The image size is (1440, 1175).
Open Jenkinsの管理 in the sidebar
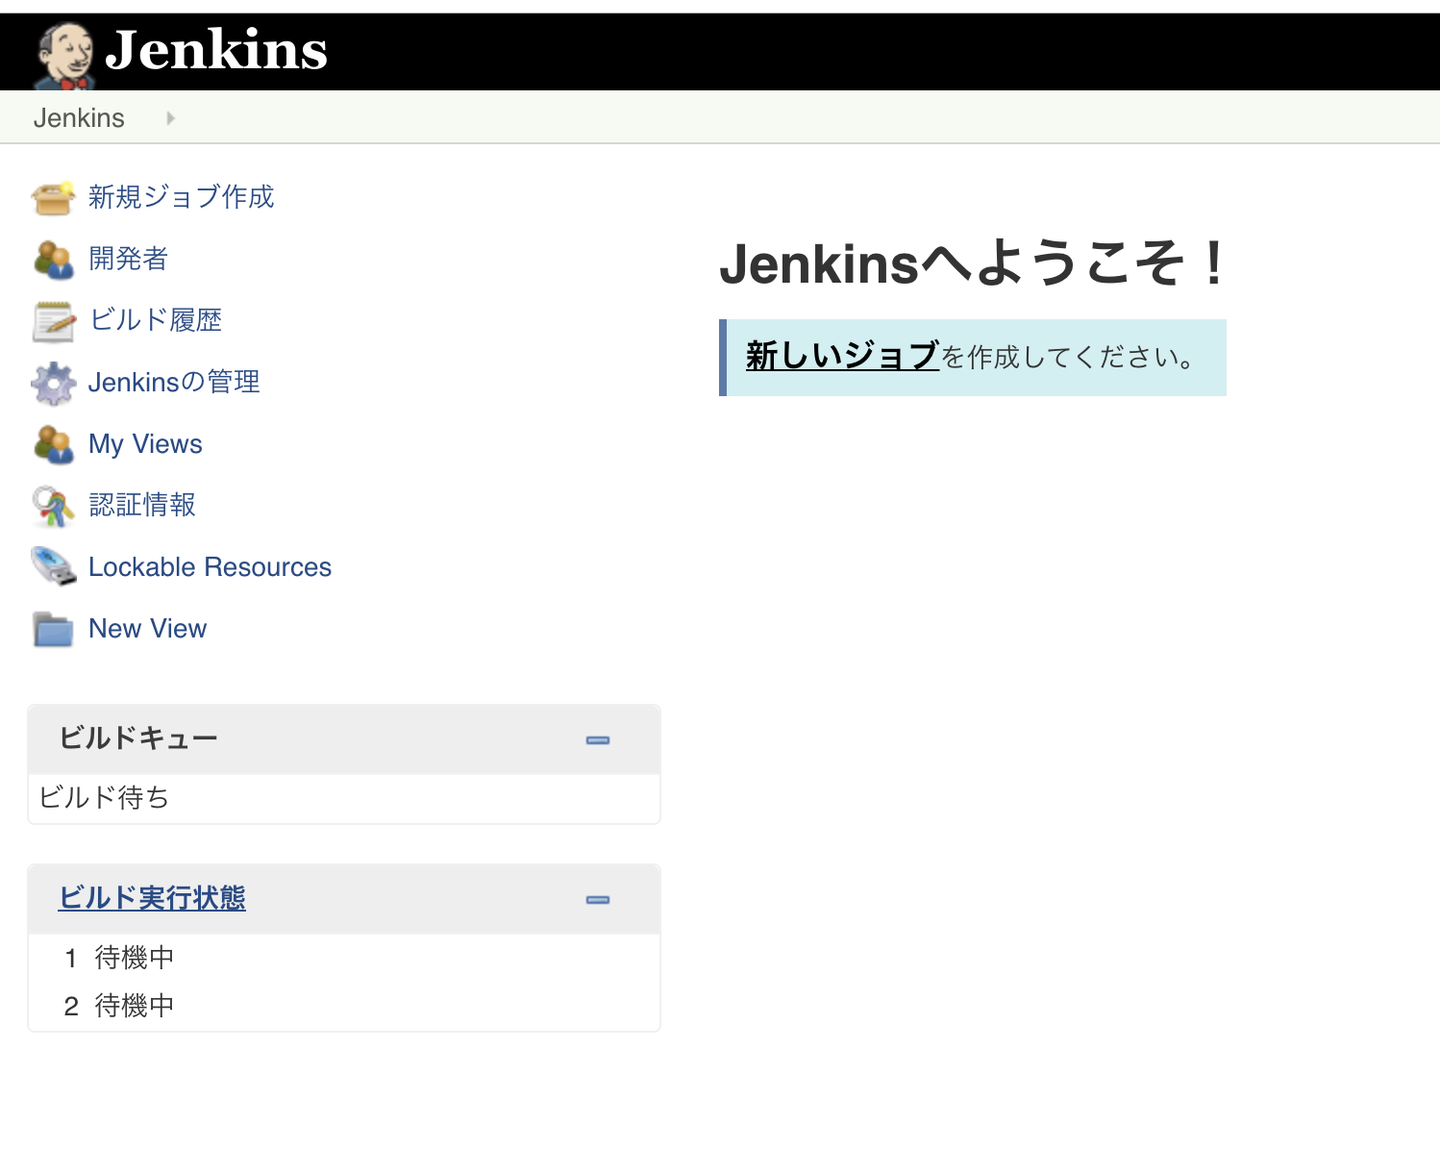click(x=174, y=382)
